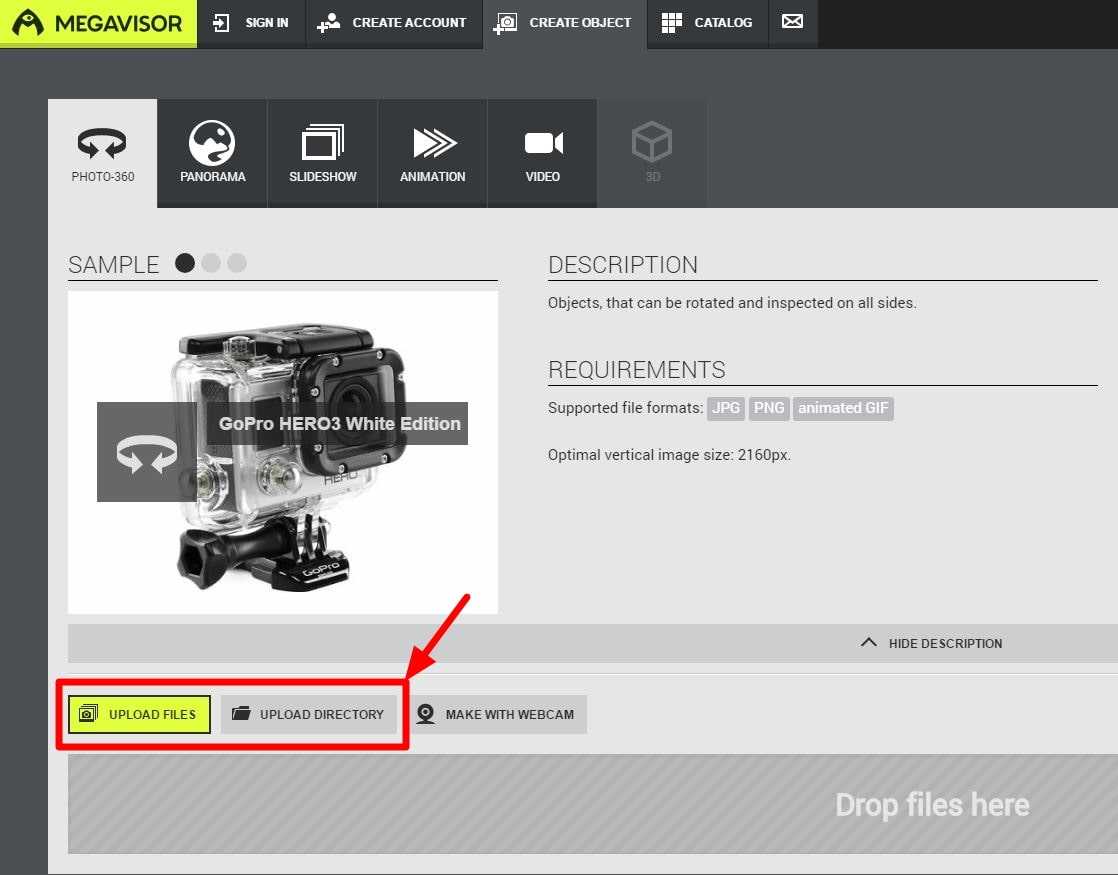Click the rotate icon on sample image

[147, 455]
